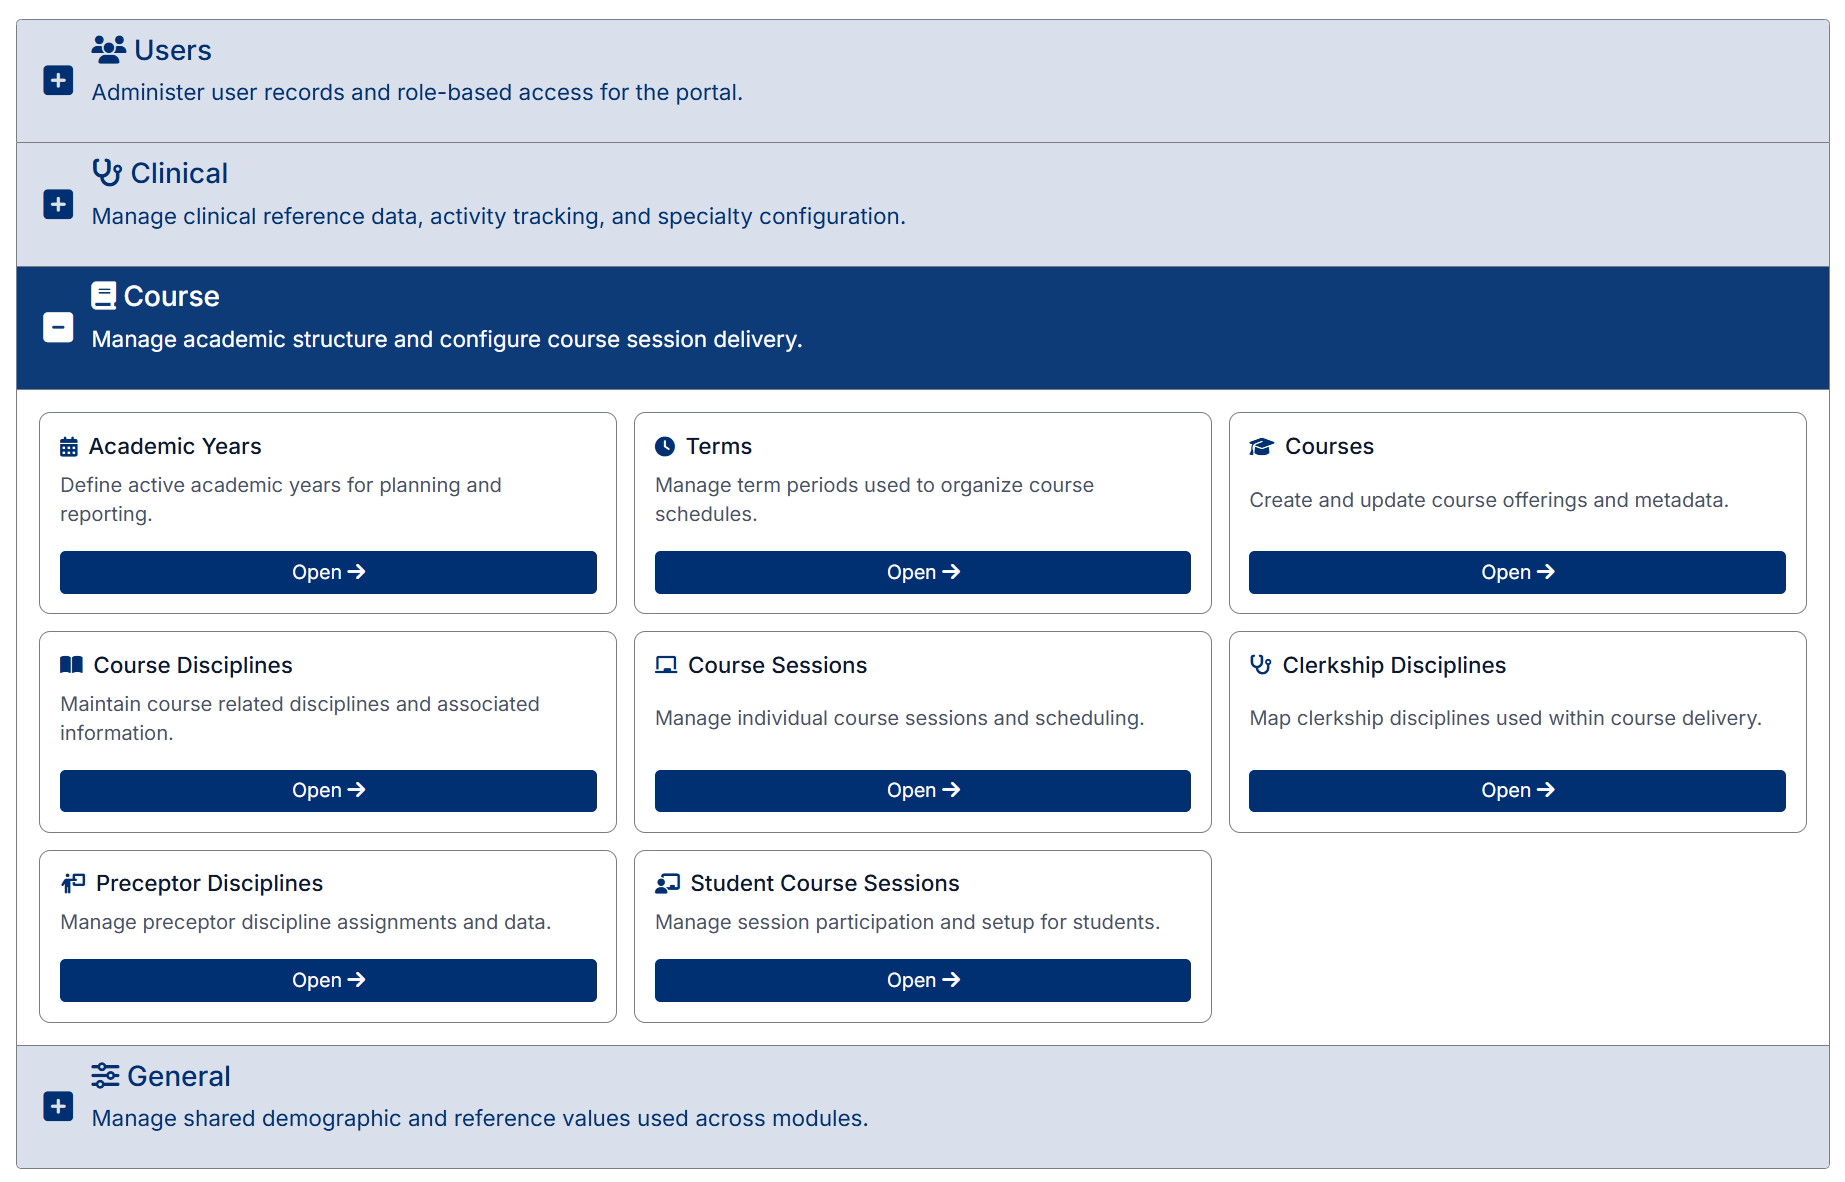This screenshot has height=1182, width=1845.
Task: Collapse the Course section minus button
Action: point(58,327)
